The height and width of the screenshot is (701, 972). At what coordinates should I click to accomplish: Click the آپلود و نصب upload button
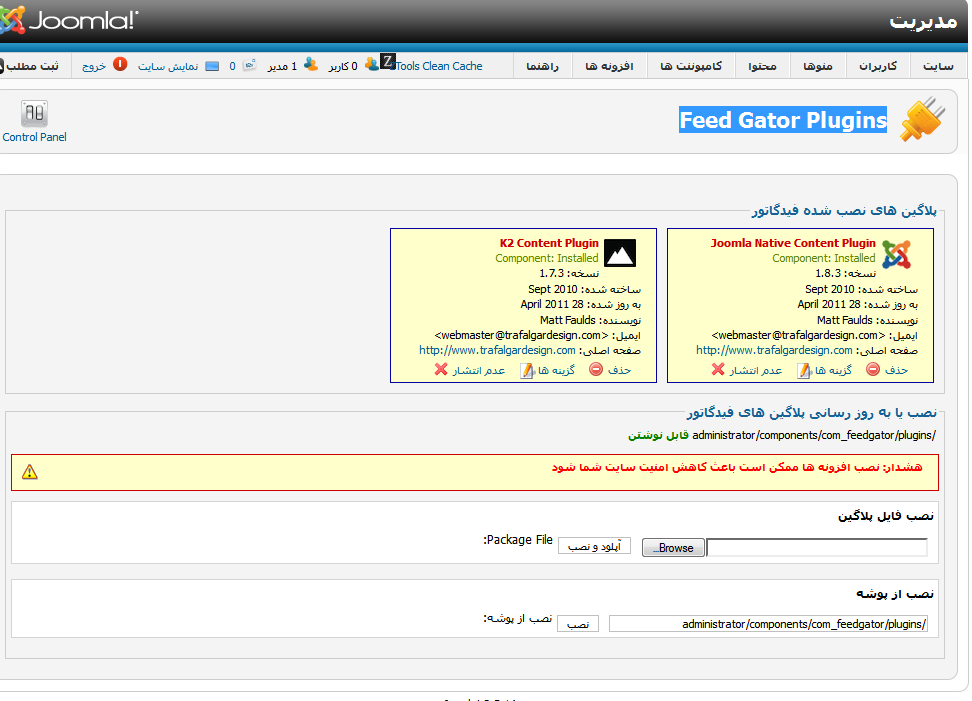click(594, 546)
